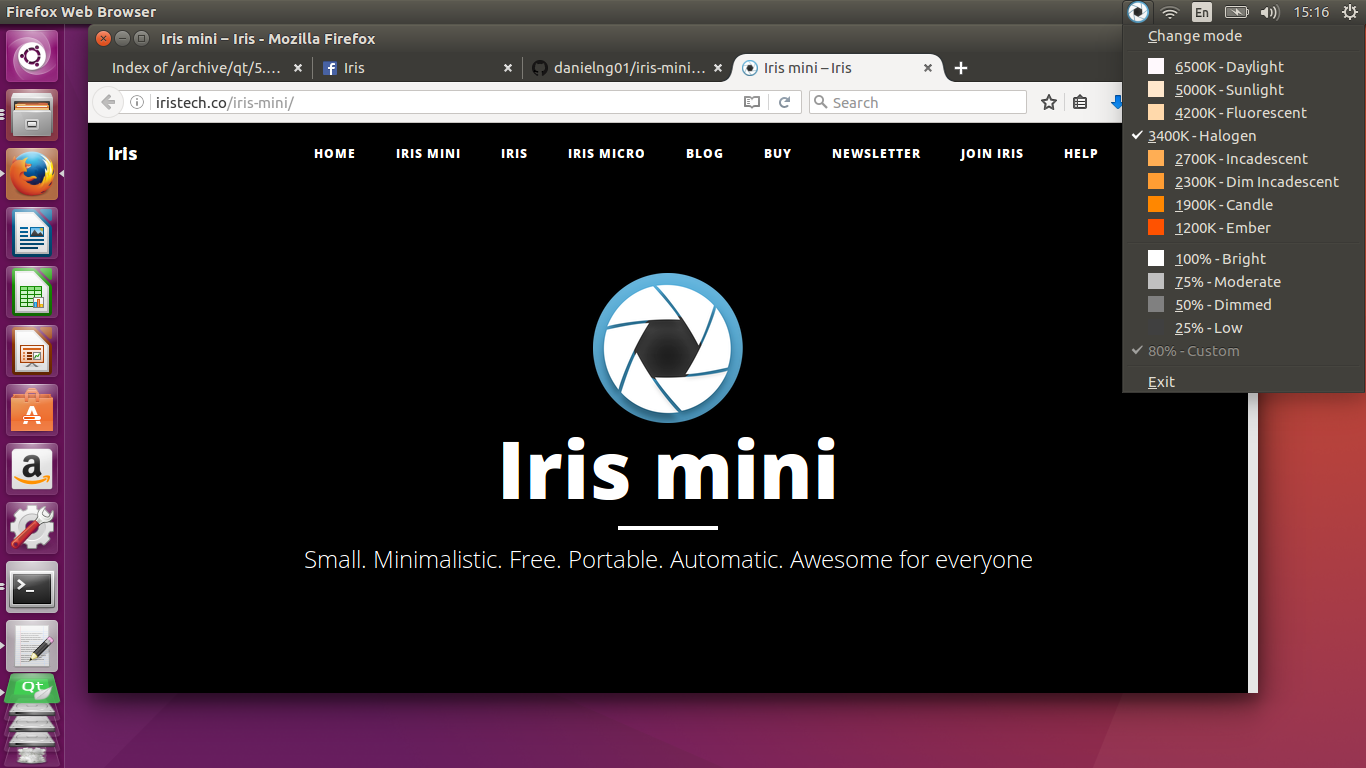Open IRIS MICRO in site navigation
The width and height of the screenshot is (1366, 768).
[x=606, y=154]
